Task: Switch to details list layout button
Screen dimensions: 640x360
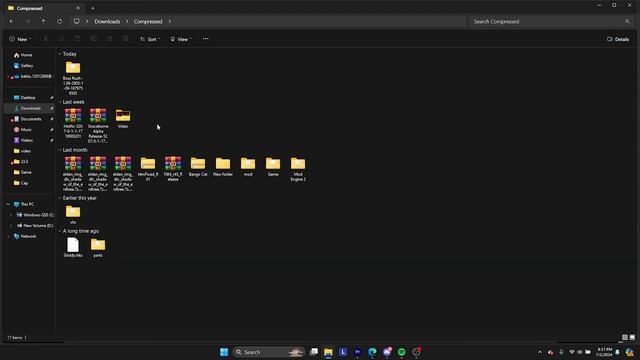Action: click(x=624, y=337)
